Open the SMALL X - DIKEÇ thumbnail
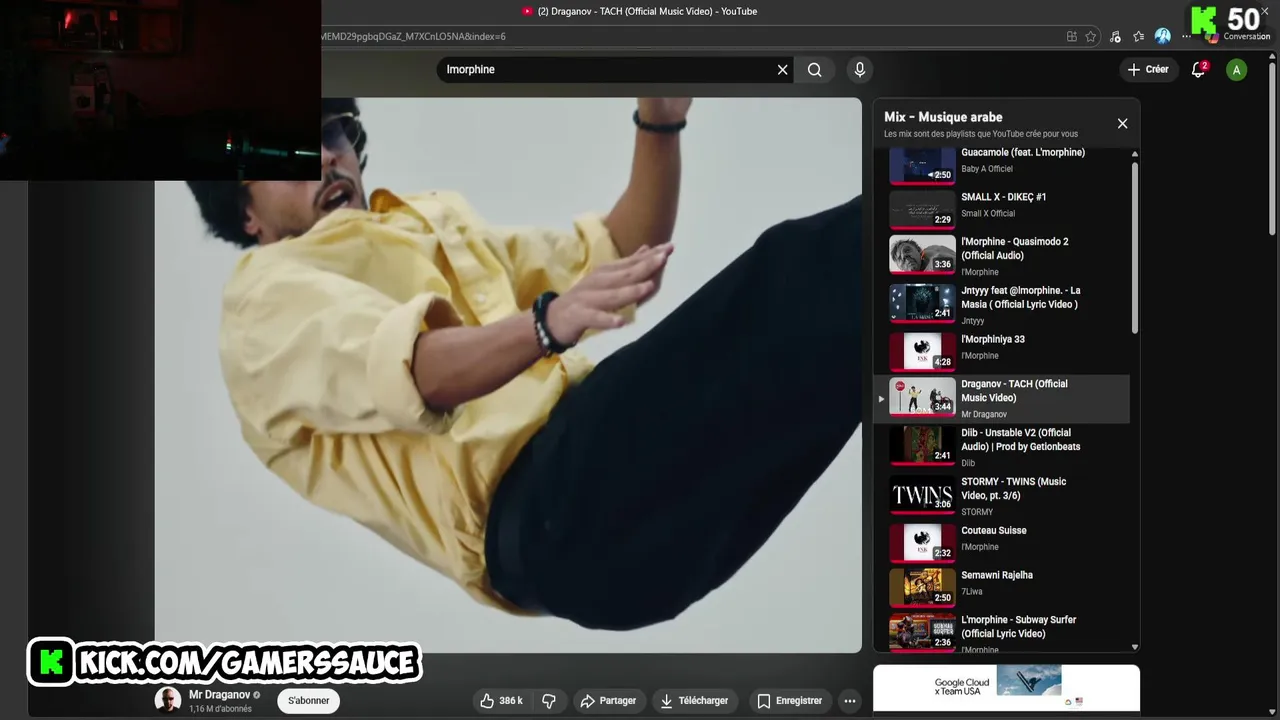The width and height of the screenshot is (1280, 720). point(922,209)
